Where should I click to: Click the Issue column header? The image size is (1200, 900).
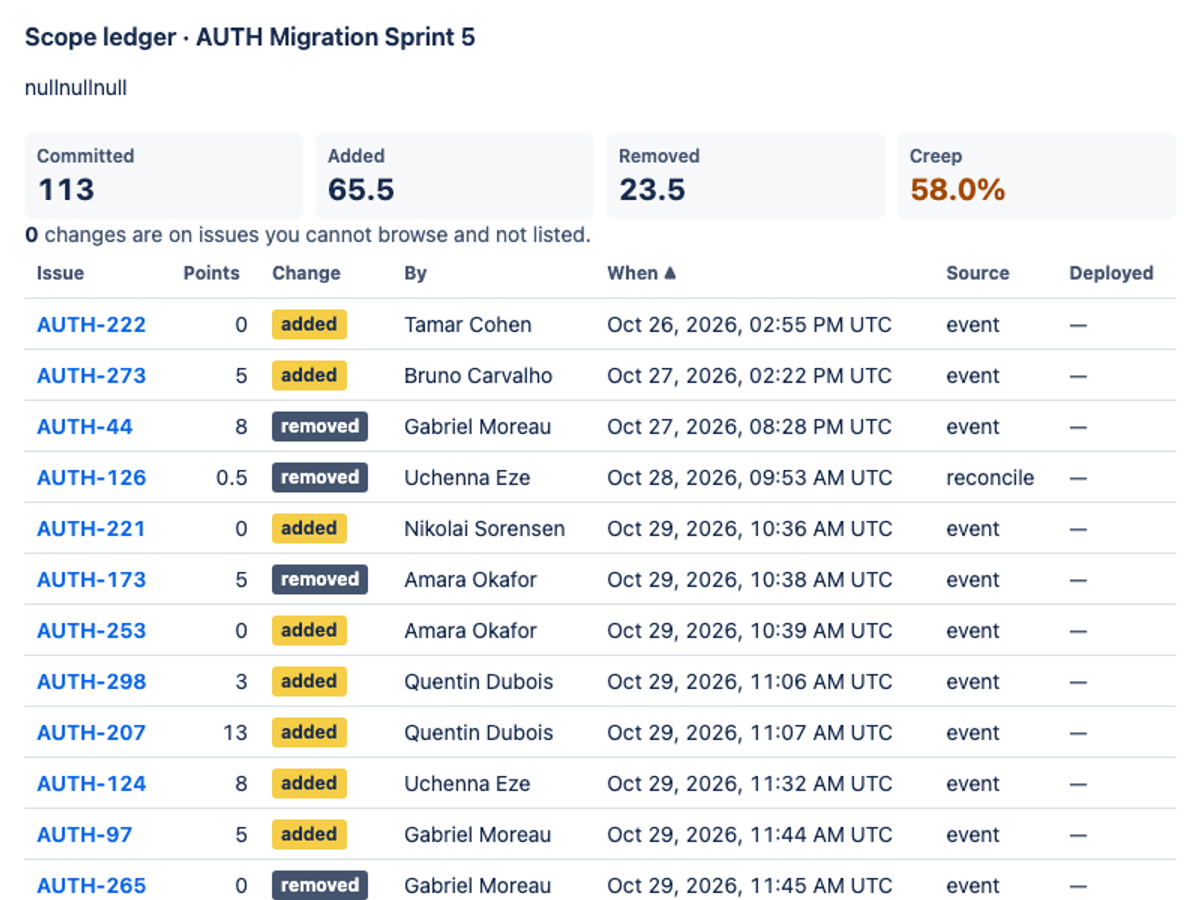click(x=60, y=273)
